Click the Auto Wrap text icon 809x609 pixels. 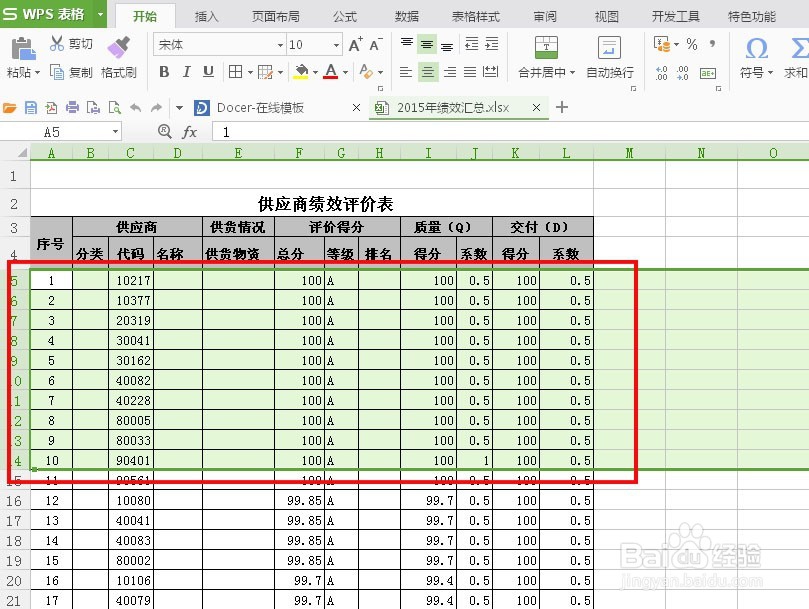tap(609, 47)
